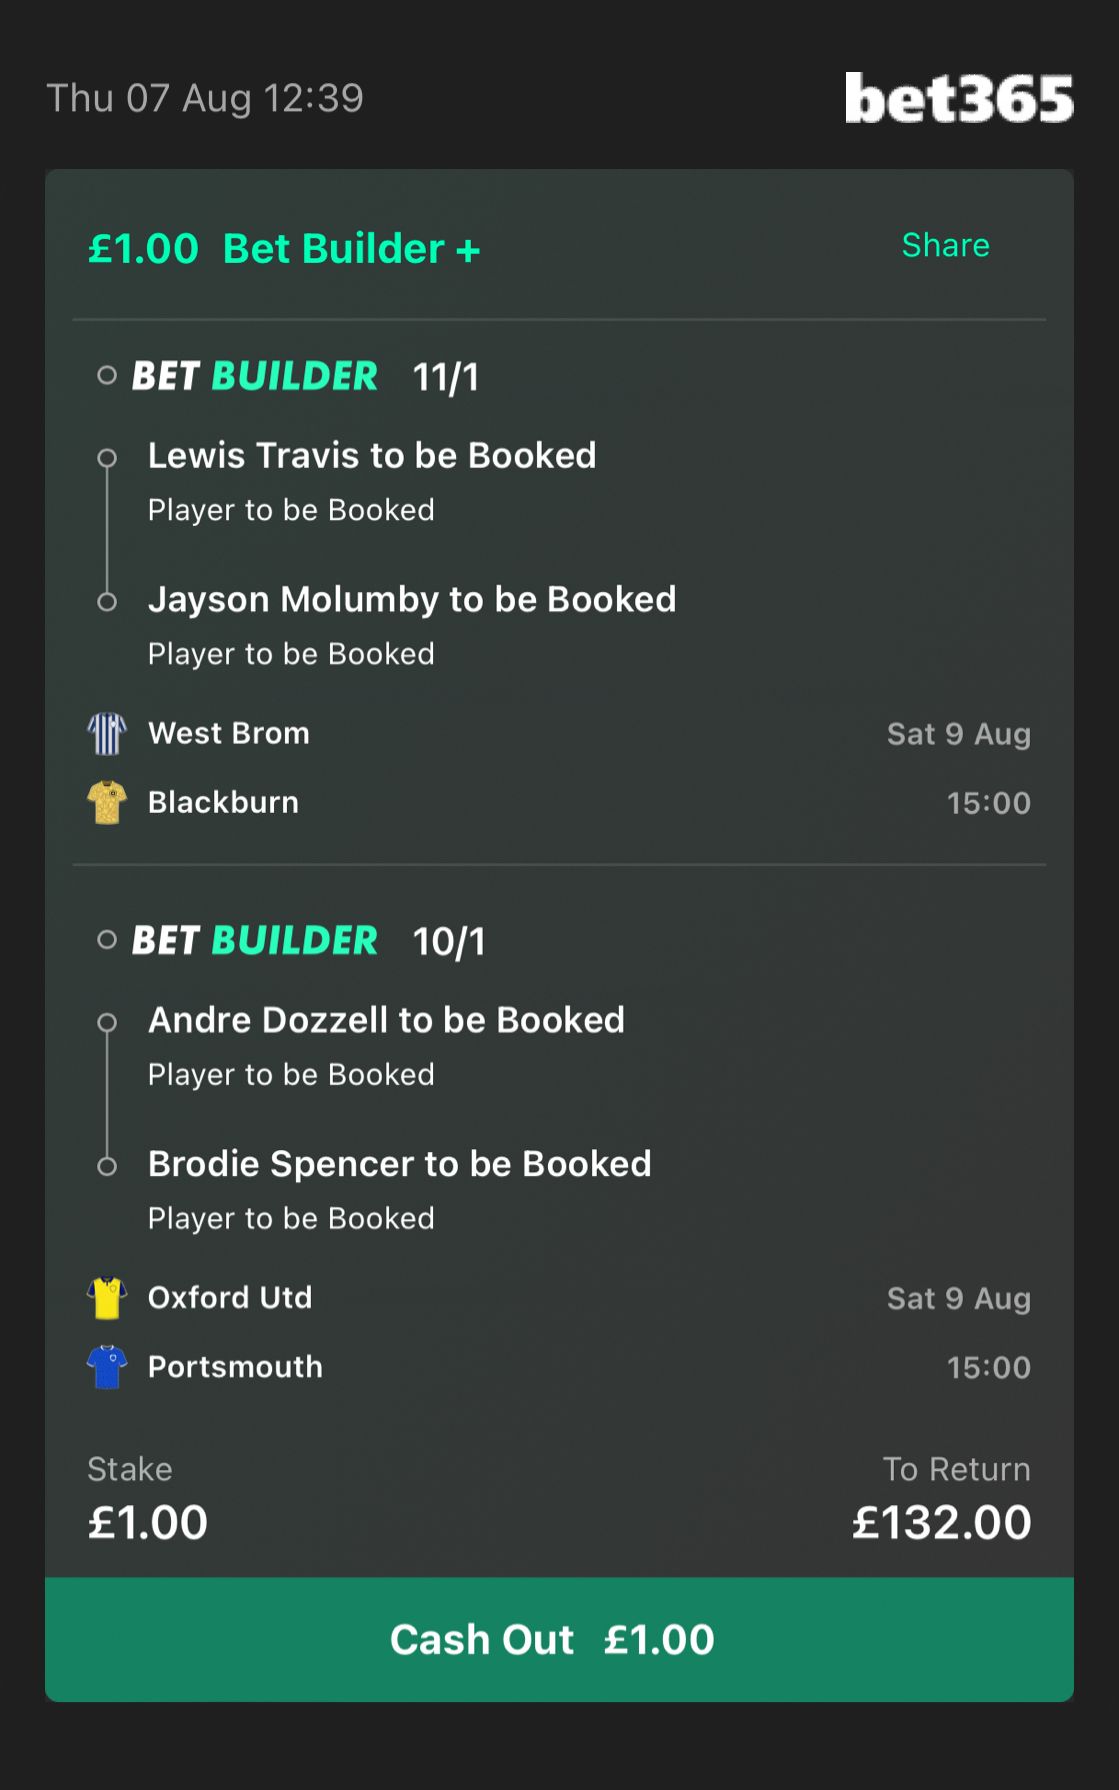Open the 10/1 Bet Builder heading

[309, 941]
